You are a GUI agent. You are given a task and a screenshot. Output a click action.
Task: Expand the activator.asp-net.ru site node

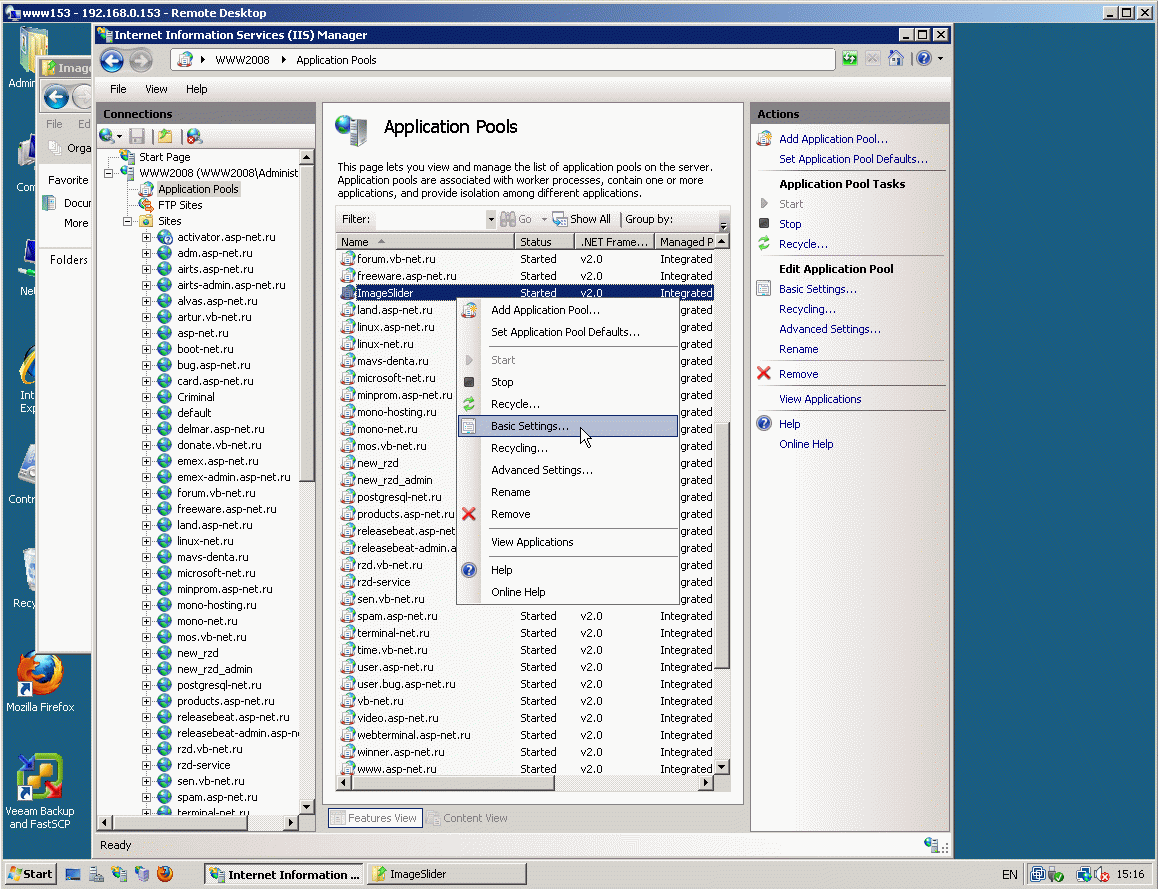146,238
